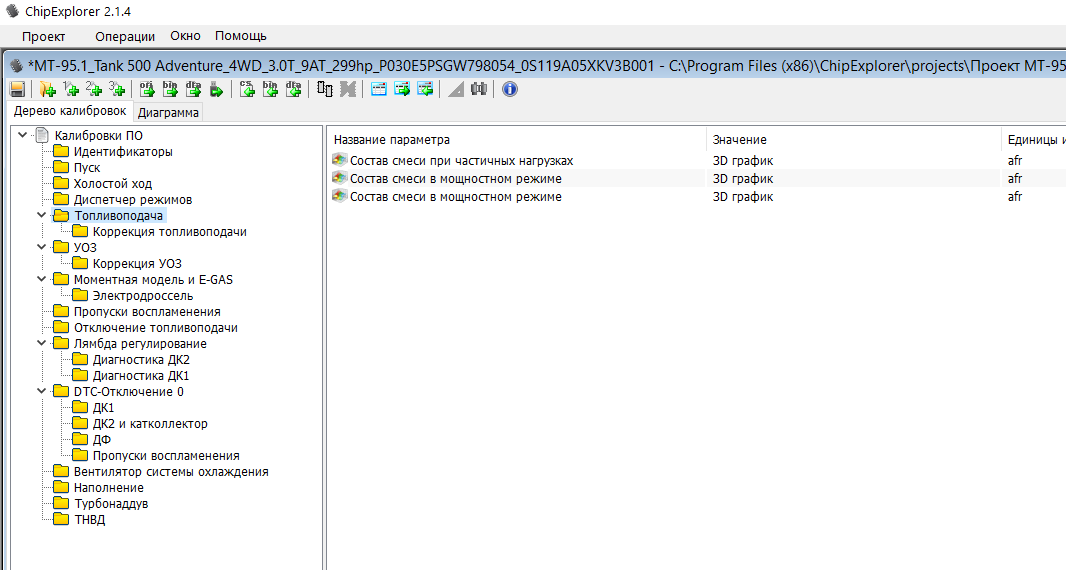Viewport: 1066px width, 570px height.
Task: Click the '1+' add item toolbar icon
Action: [x=71, y=89]
